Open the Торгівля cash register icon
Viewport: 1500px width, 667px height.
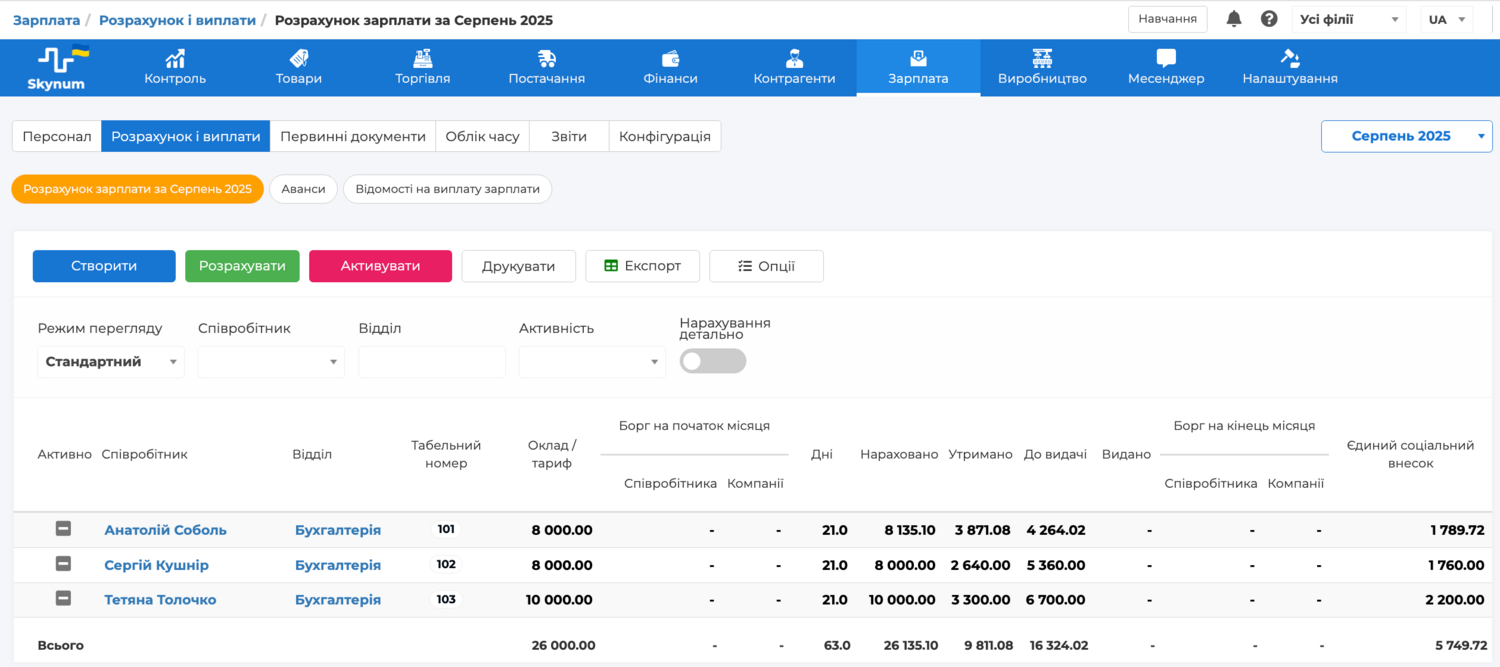click(422, 58)
